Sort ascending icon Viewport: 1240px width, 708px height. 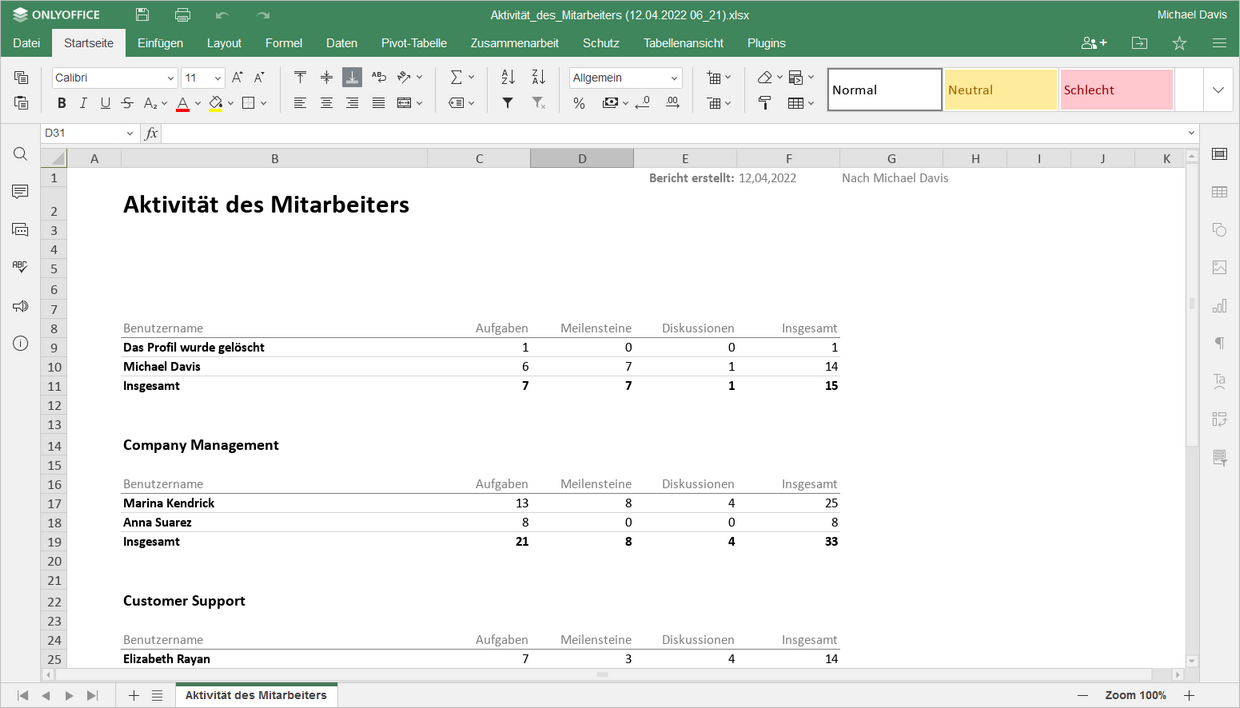508,77
